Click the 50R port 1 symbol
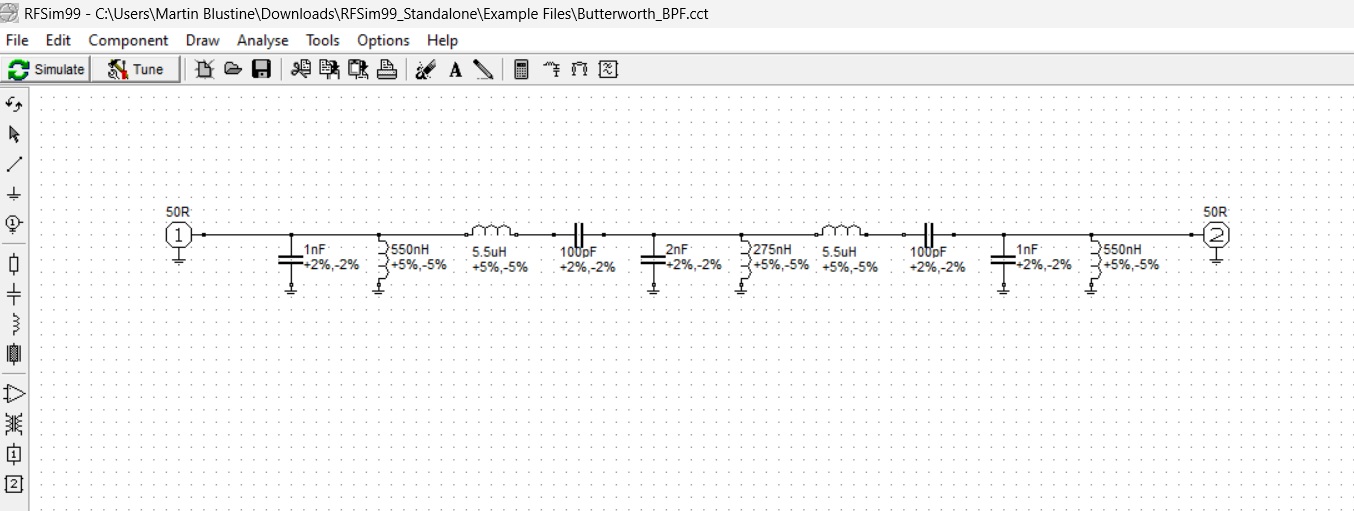The image size is (1354, 511). click(178, 236)
